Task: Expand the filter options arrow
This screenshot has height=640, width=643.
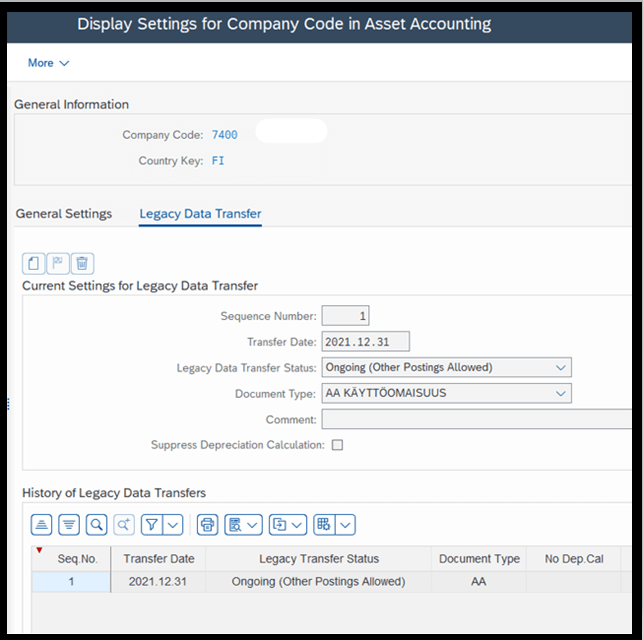Action: [173, 525]
